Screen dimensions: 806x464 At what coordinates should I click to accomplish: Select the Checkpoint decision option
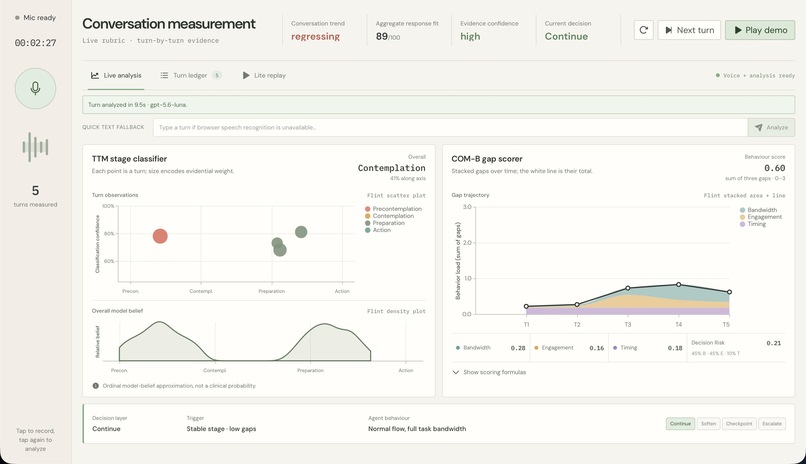[x=739, y=424]
